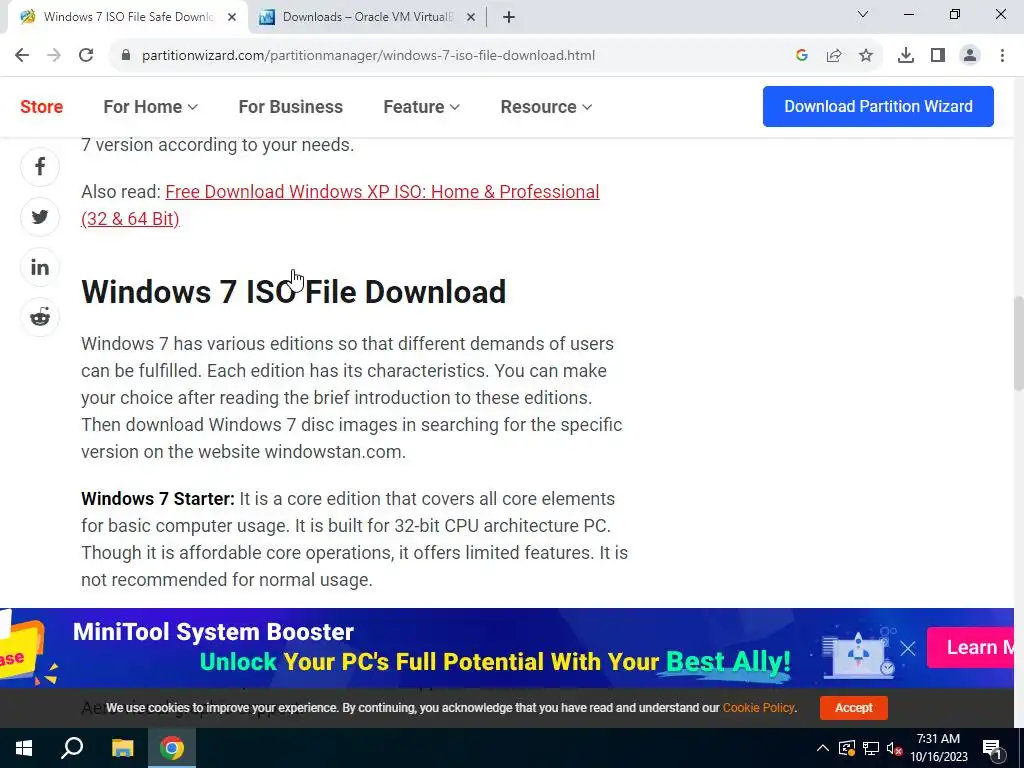Open network icon in system tray
The width and height of the screenshot is (1024, 768).
[x=871, y=748]
